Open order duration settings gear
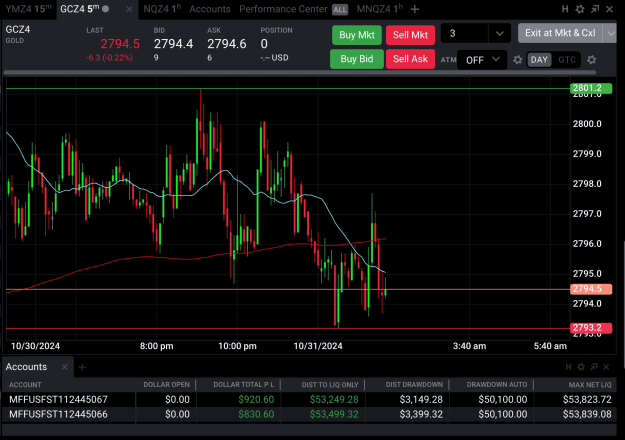The height and width of the screenshot is (440, 625). [x=592, y=60]
